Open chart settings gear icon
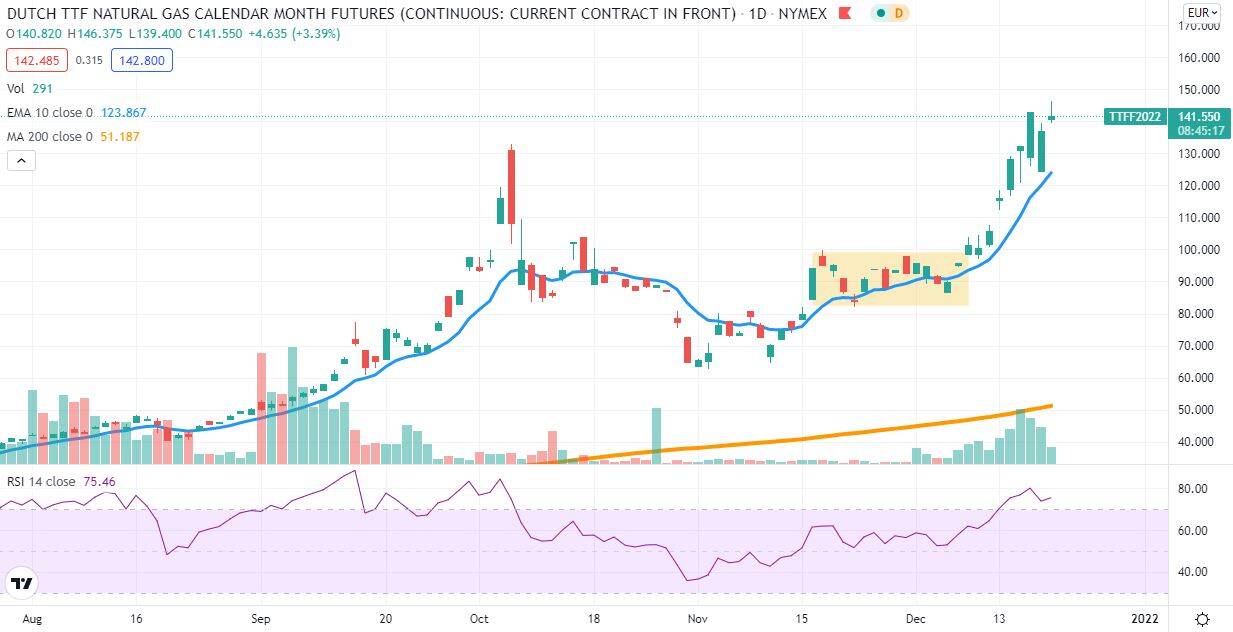Screen dimensions: 1233x632 1202,619
